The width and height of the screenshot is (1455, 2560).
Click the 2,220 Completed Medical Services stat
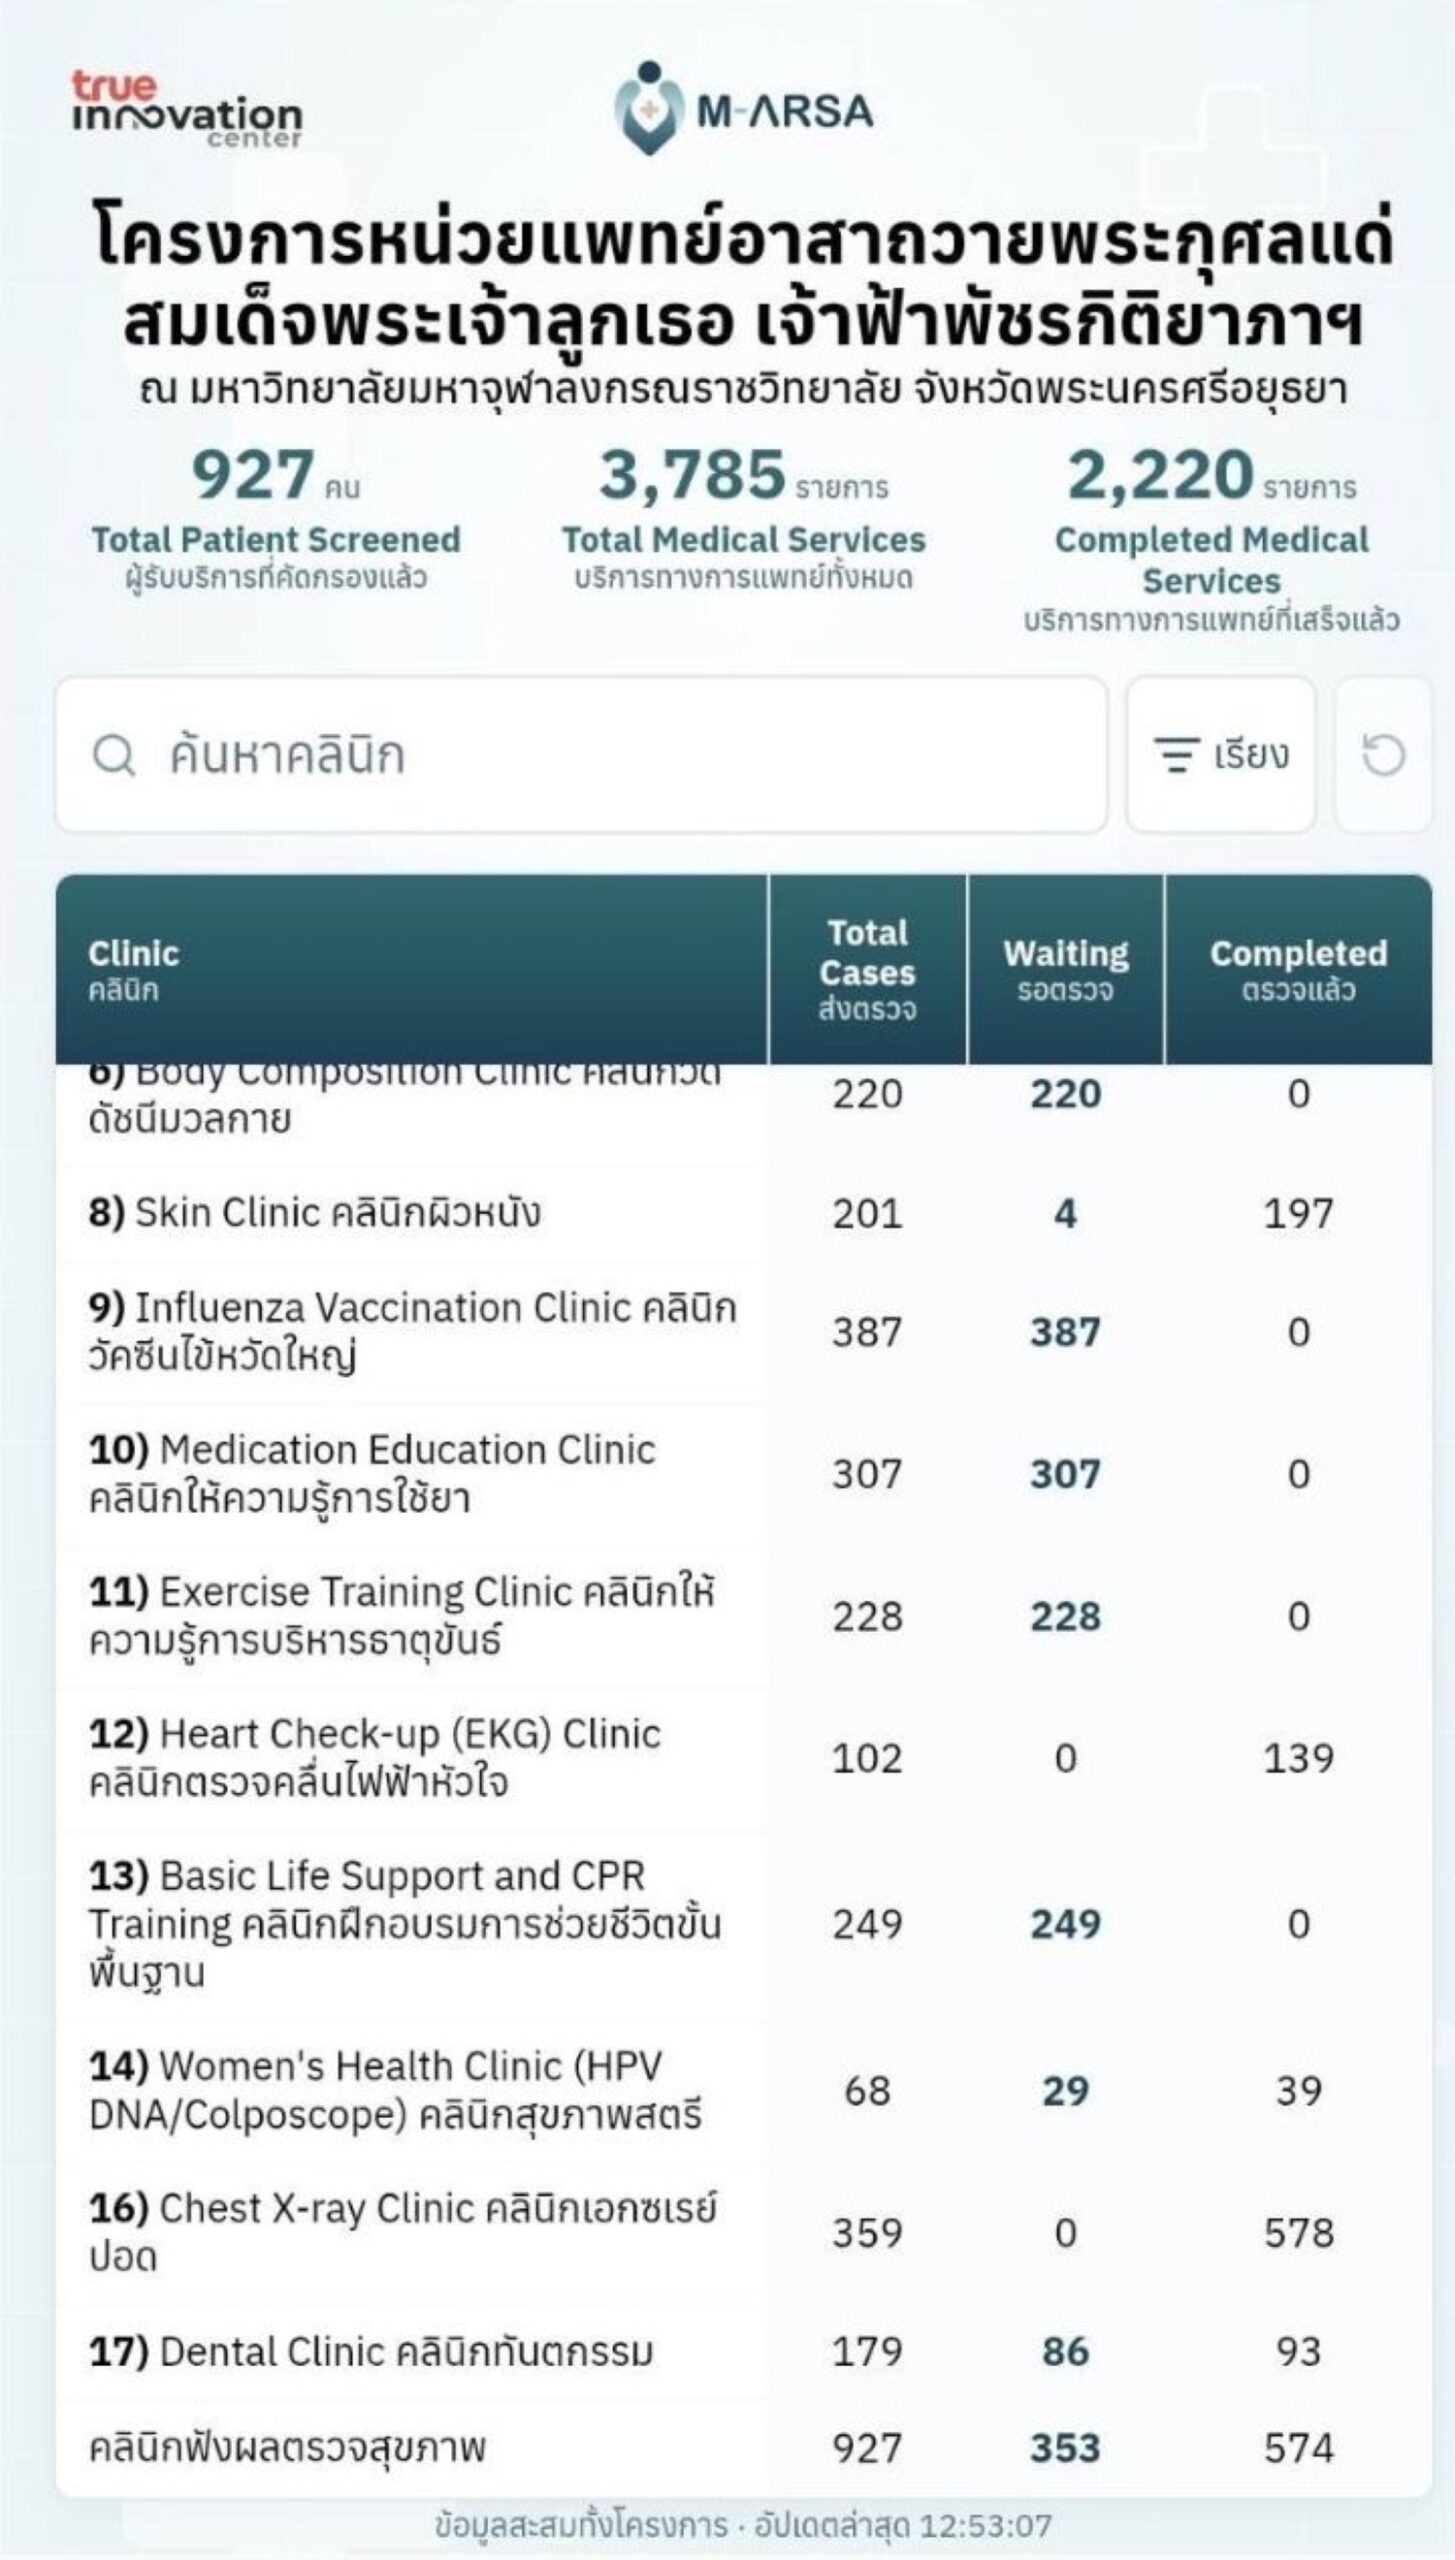click(x=1211, y=539)
